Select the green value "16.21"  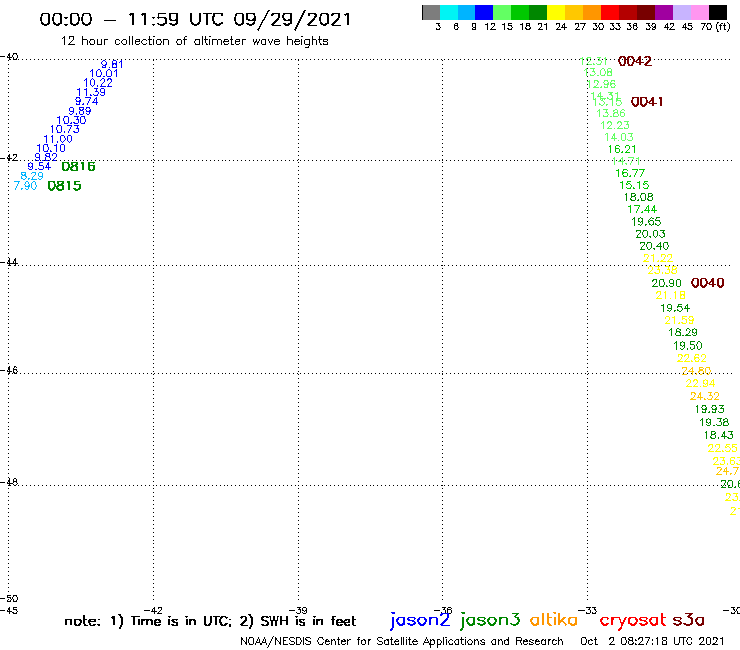622,150
